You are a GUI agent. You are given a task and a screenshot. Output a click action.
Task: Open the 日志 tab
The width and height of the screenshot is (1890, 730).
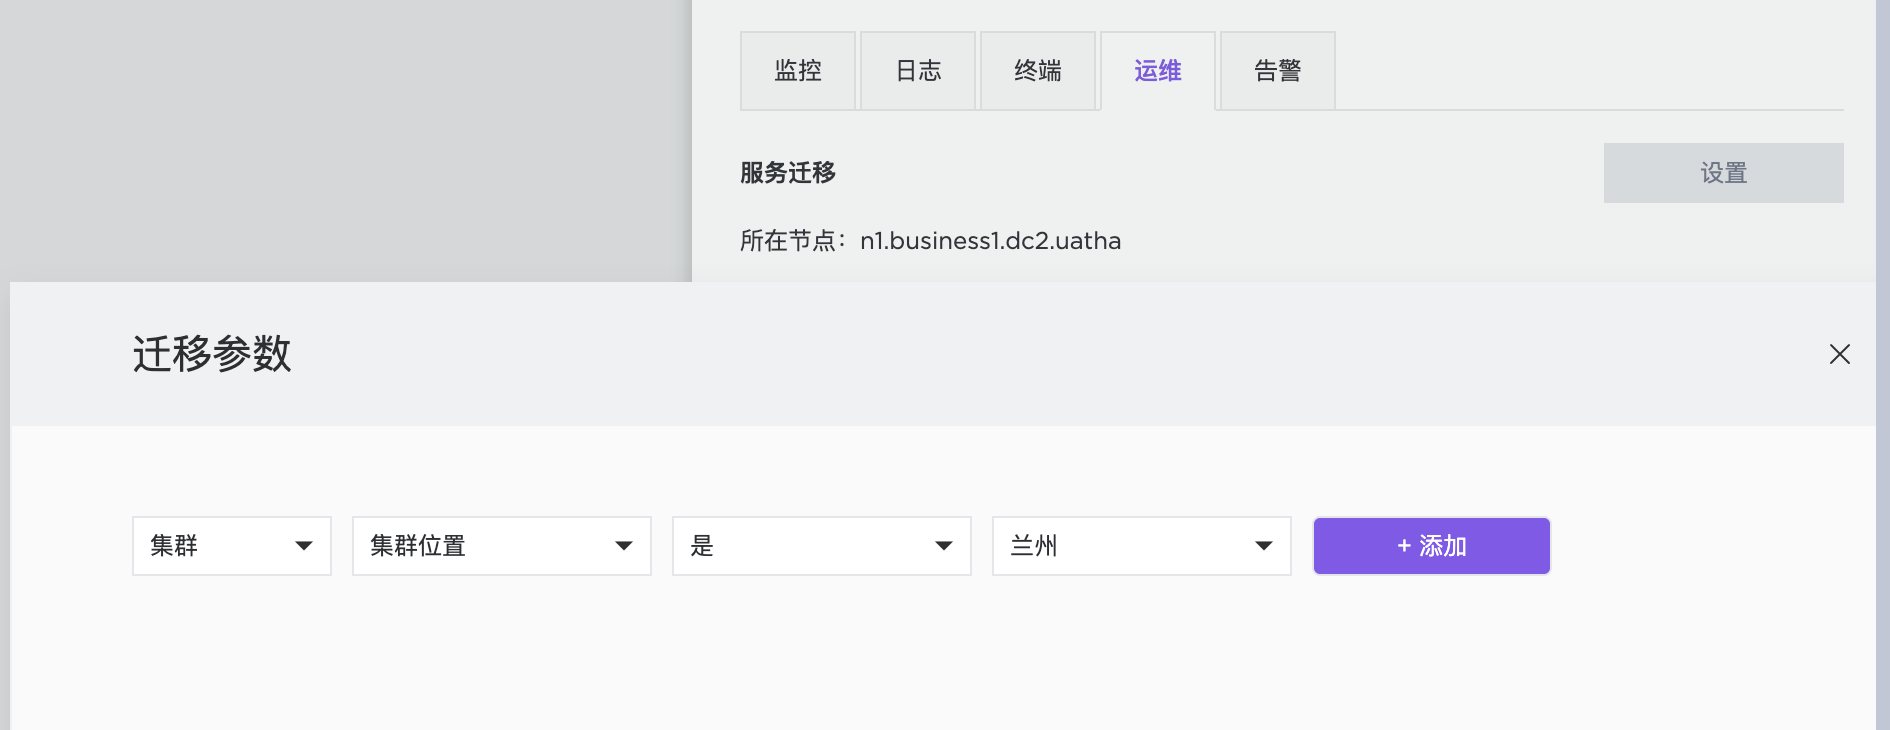(918, 71)
